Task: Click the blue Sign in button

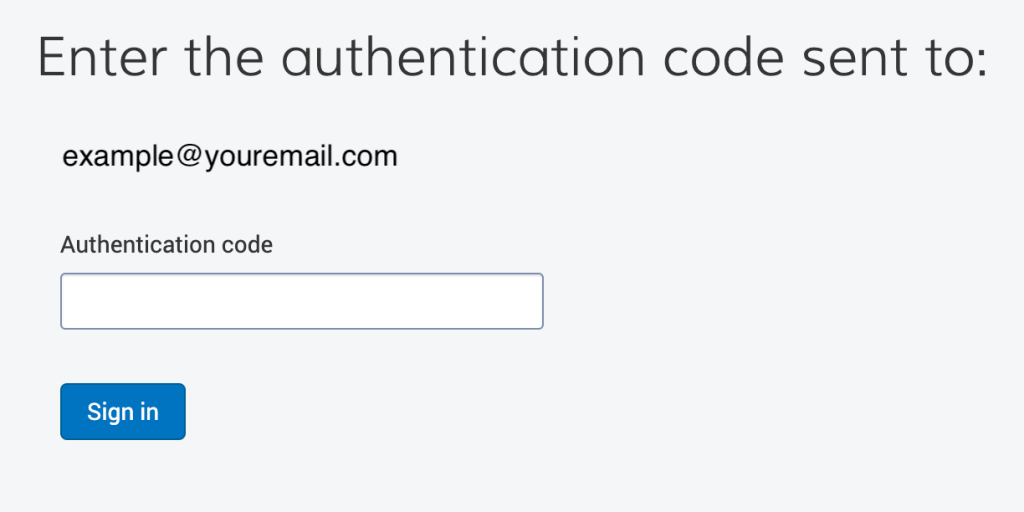Action: pyautogui.click(x=123, y=411)
